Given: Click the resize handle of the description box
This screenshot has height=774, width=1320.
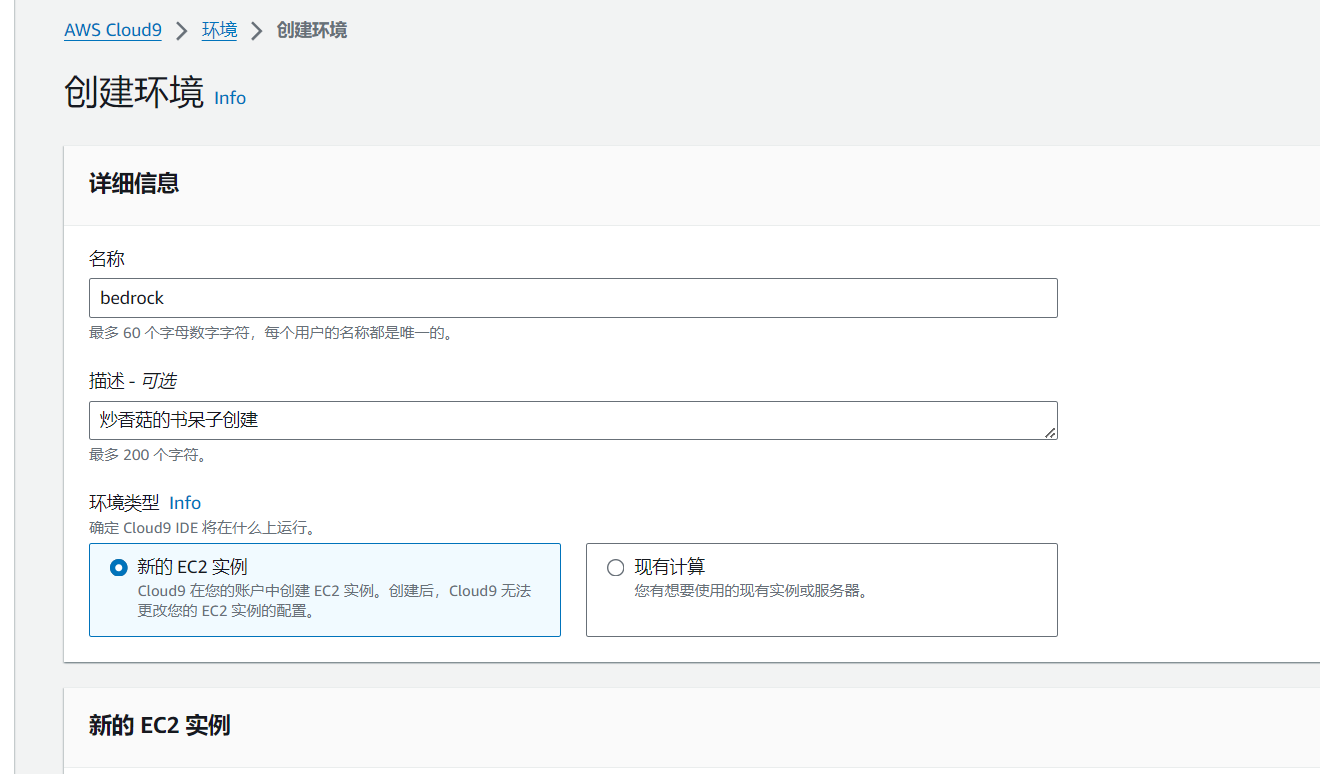Looking at the screenshot, I should tap(1049, 432).
